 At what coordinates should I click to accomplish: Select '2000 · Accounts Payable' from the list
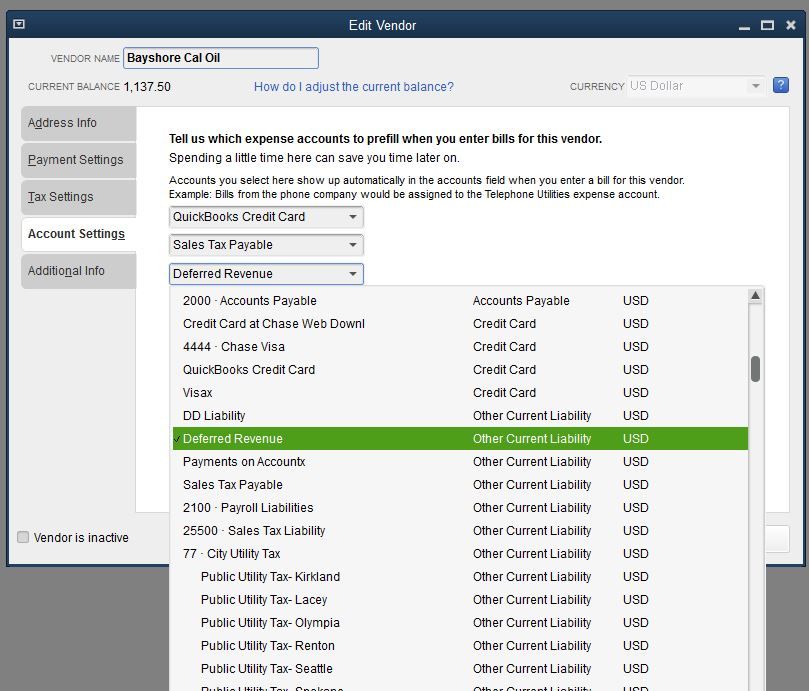tap(460, 300)
